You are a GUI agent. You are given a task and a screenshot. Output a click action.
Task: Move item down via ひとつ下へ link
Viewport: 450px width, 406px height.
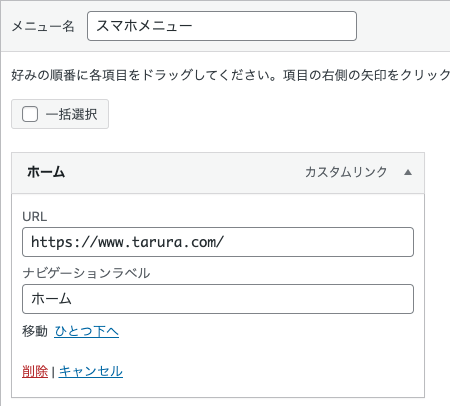87,331
